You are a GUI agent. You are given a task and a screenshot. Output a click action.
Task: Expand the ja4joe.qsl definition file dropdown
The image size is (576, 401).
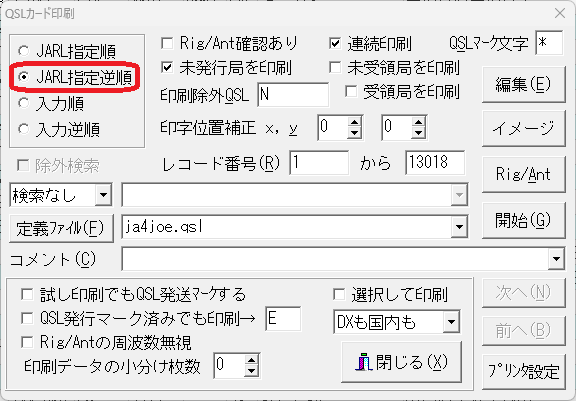[459, 226]
